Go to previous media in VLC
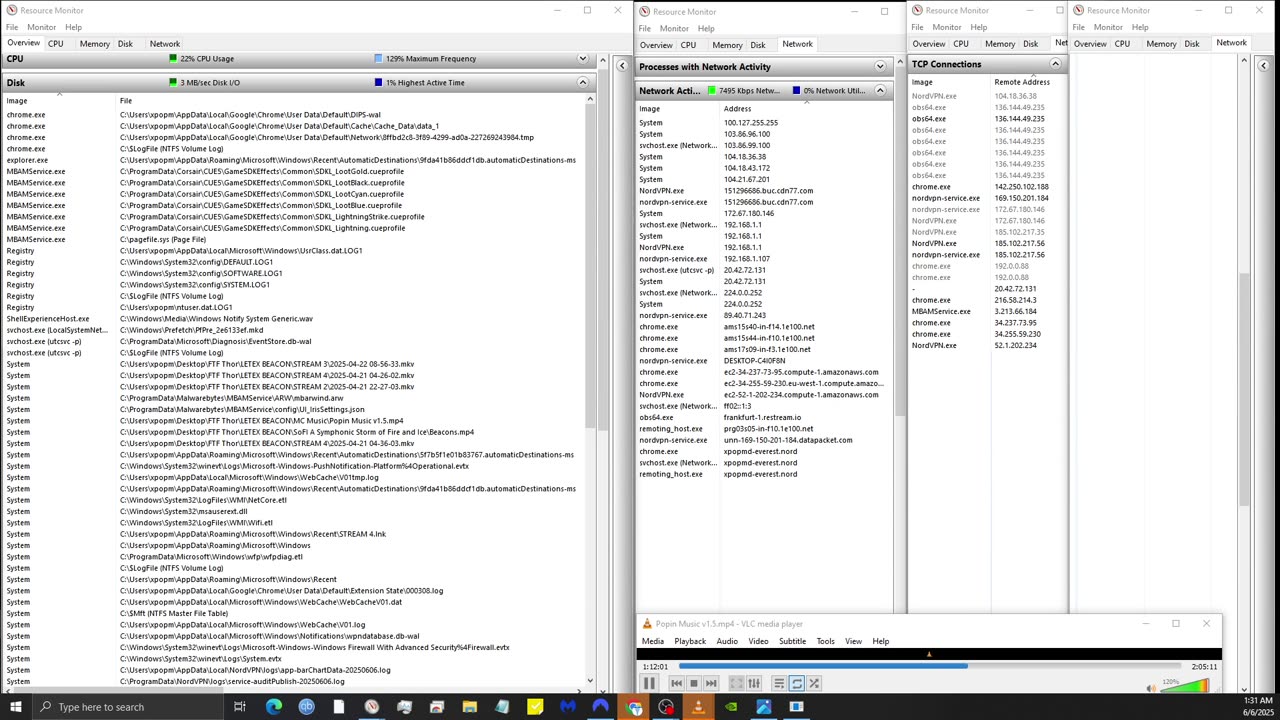This screenshot has width=1280, height=720. (676, 683)
